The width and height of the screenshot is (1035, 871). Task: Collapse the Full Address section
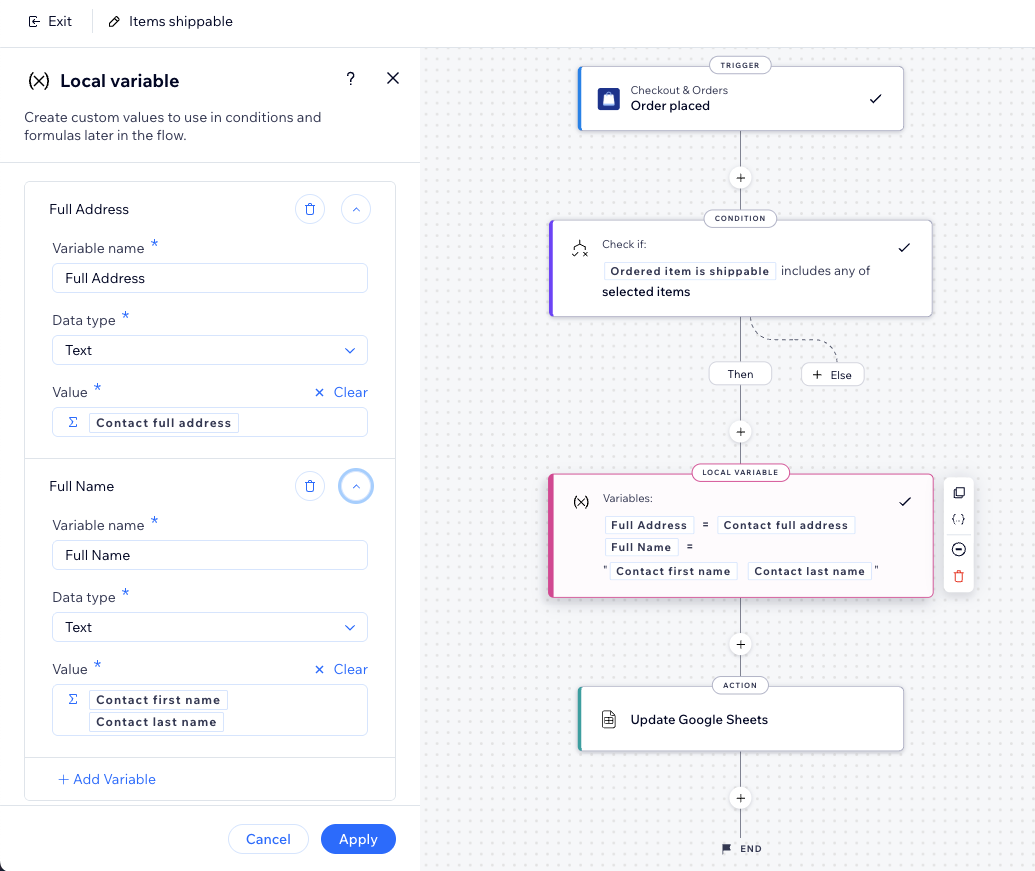click(x=356, y=209)
